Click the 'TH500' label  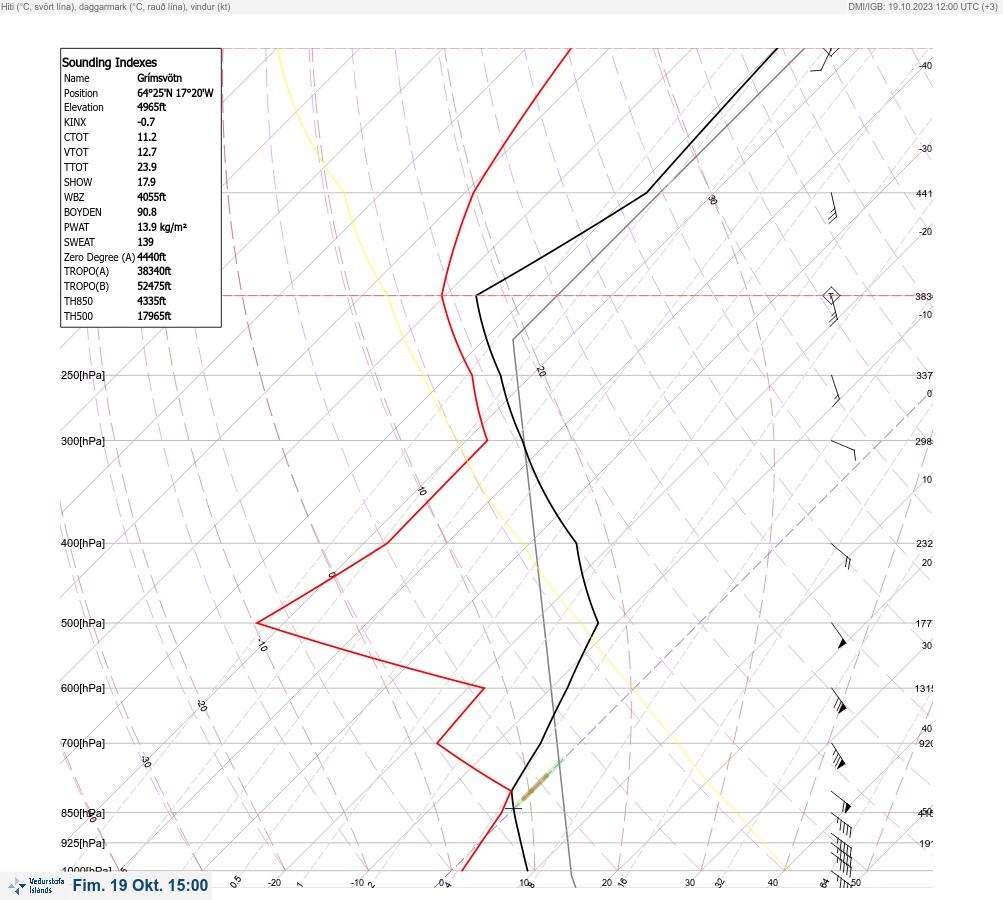[x=78, y=316]
